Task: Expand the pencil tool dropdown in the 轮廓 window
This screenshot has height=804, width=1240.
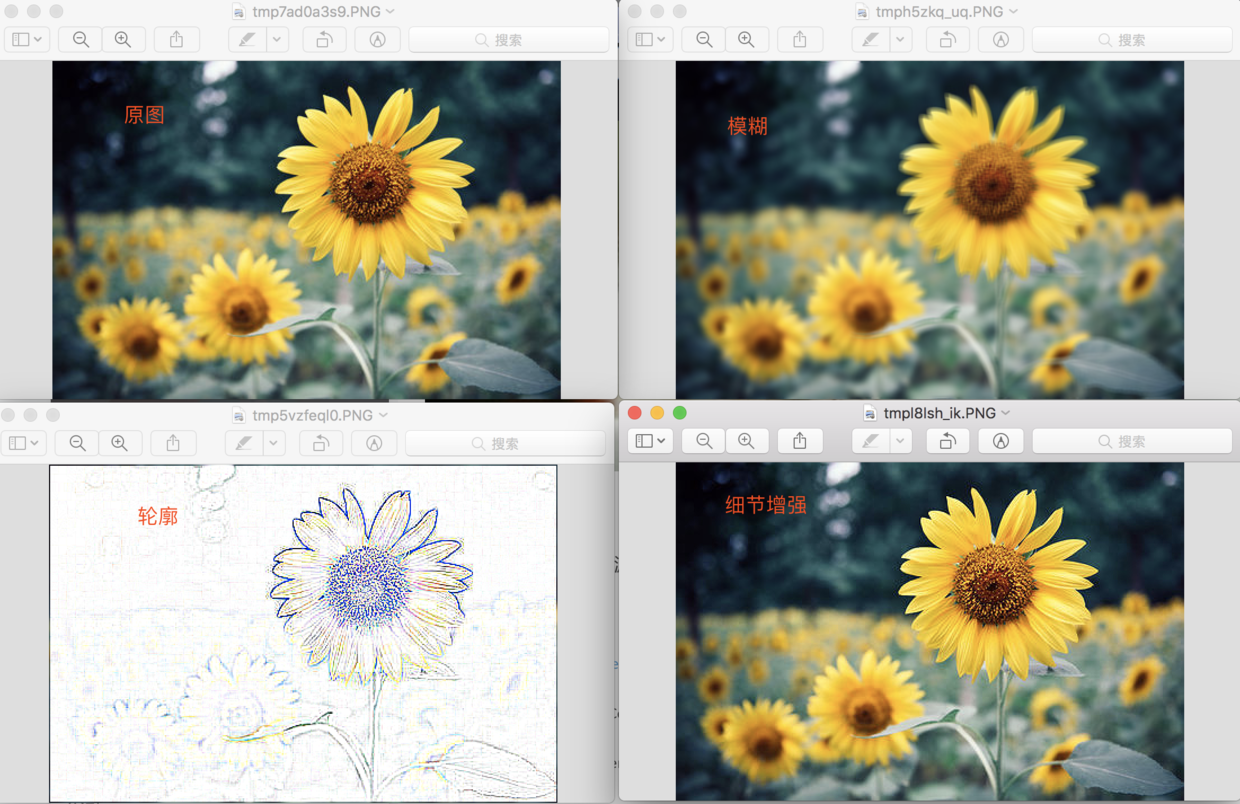Action: [x=274, y=441]
